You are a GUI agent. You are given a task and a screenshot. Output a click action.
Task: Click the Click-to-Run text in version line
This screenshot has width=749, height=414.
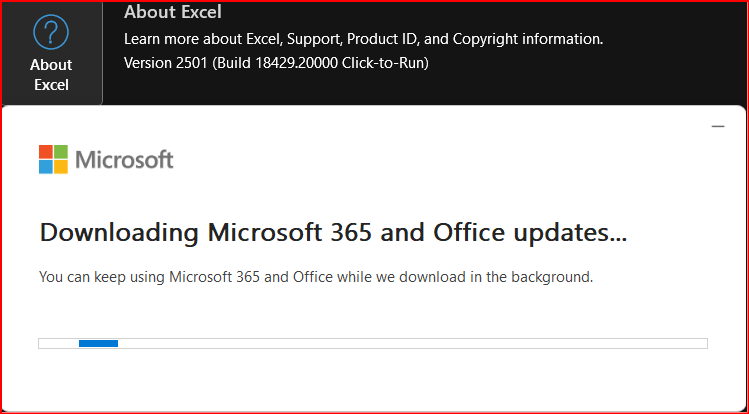coord(383,63)
